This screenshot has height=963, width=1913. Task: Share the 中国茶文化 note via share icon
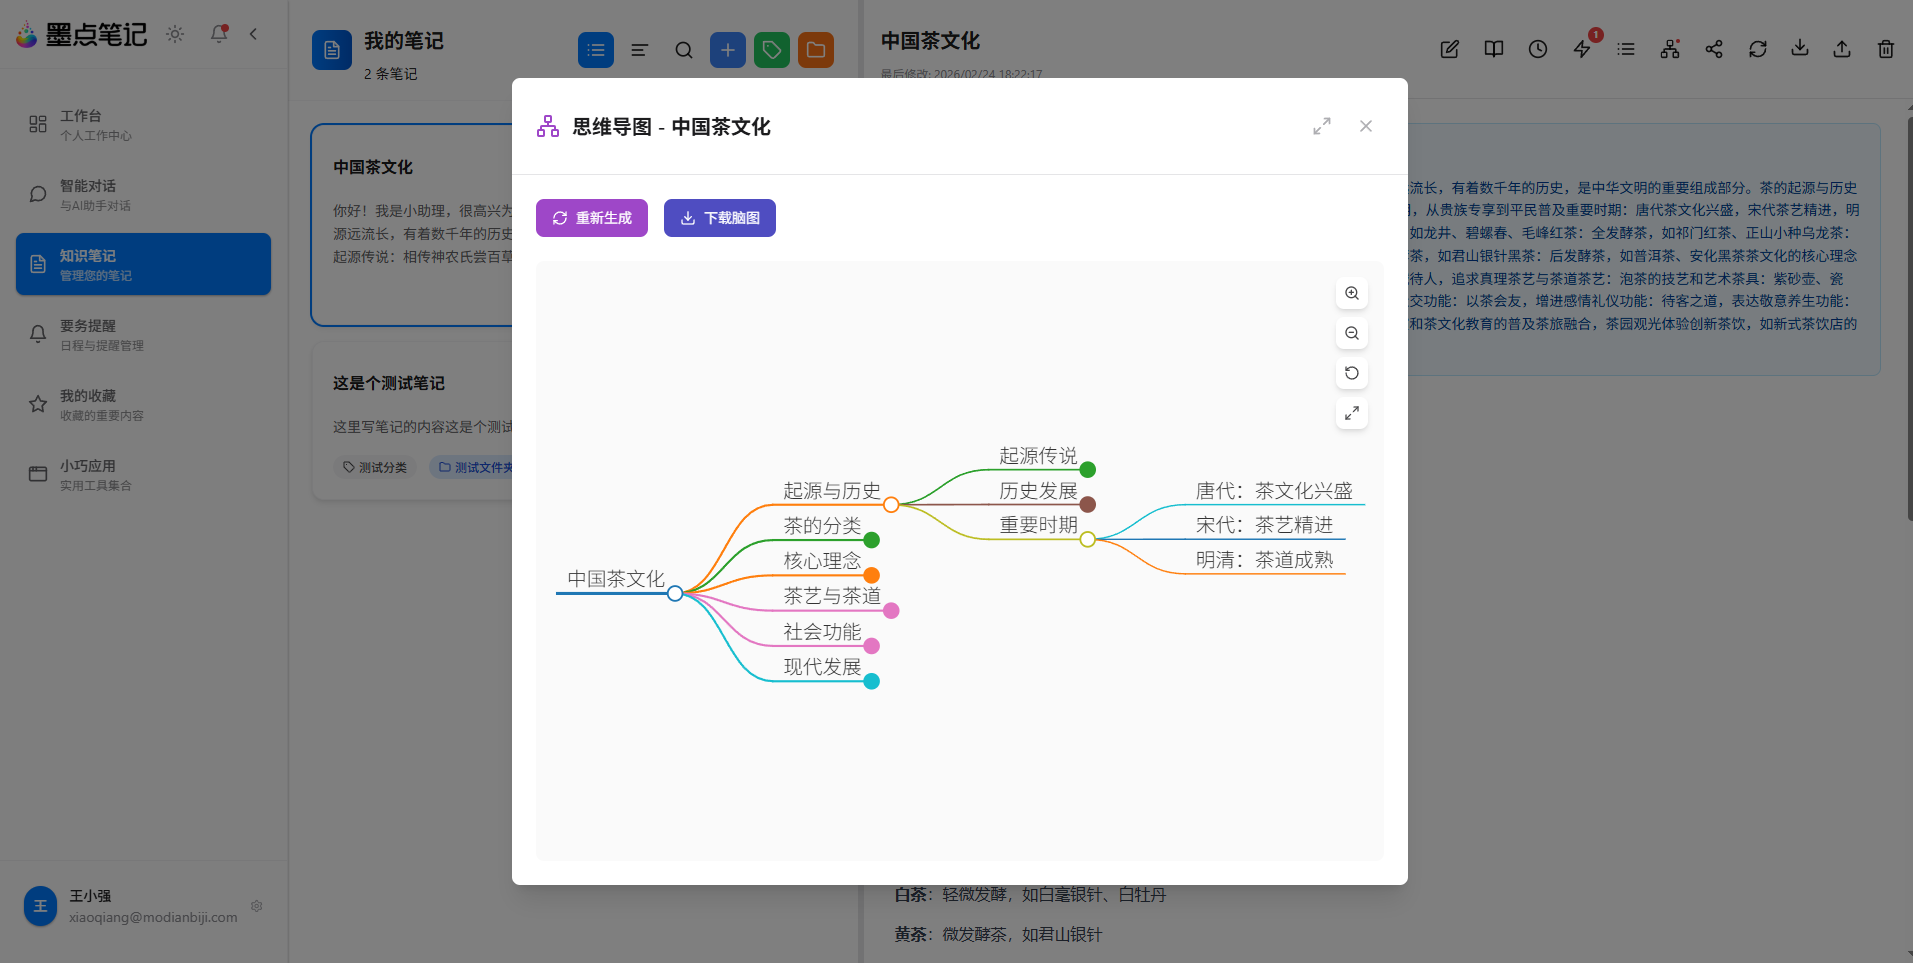(1713, 48)
